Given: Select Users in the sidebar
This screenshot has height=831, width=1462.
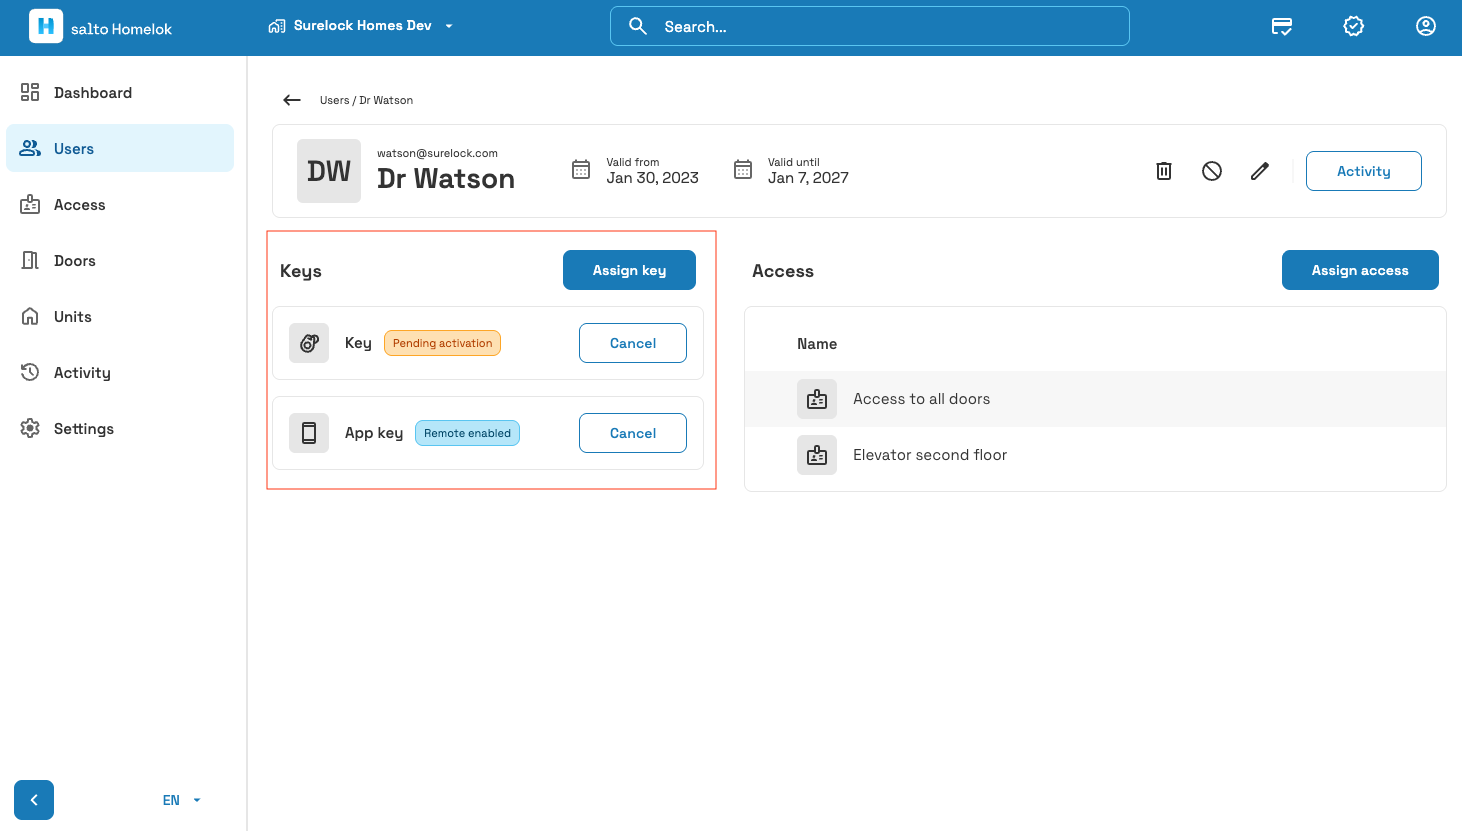Looking at the screenshot, I should [x=120, y=148].
